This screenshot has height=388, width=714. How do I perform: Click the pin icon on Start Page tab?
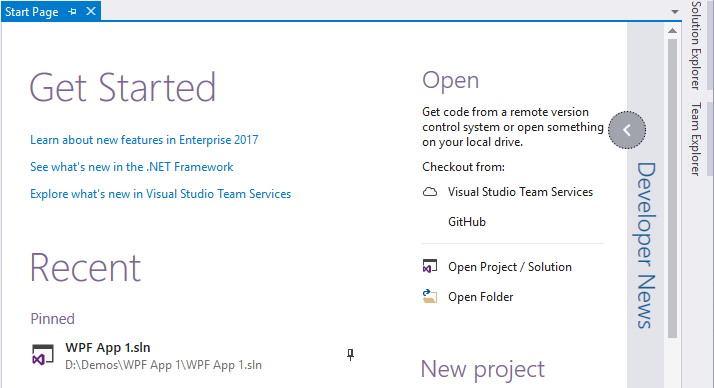coord(72,11)
